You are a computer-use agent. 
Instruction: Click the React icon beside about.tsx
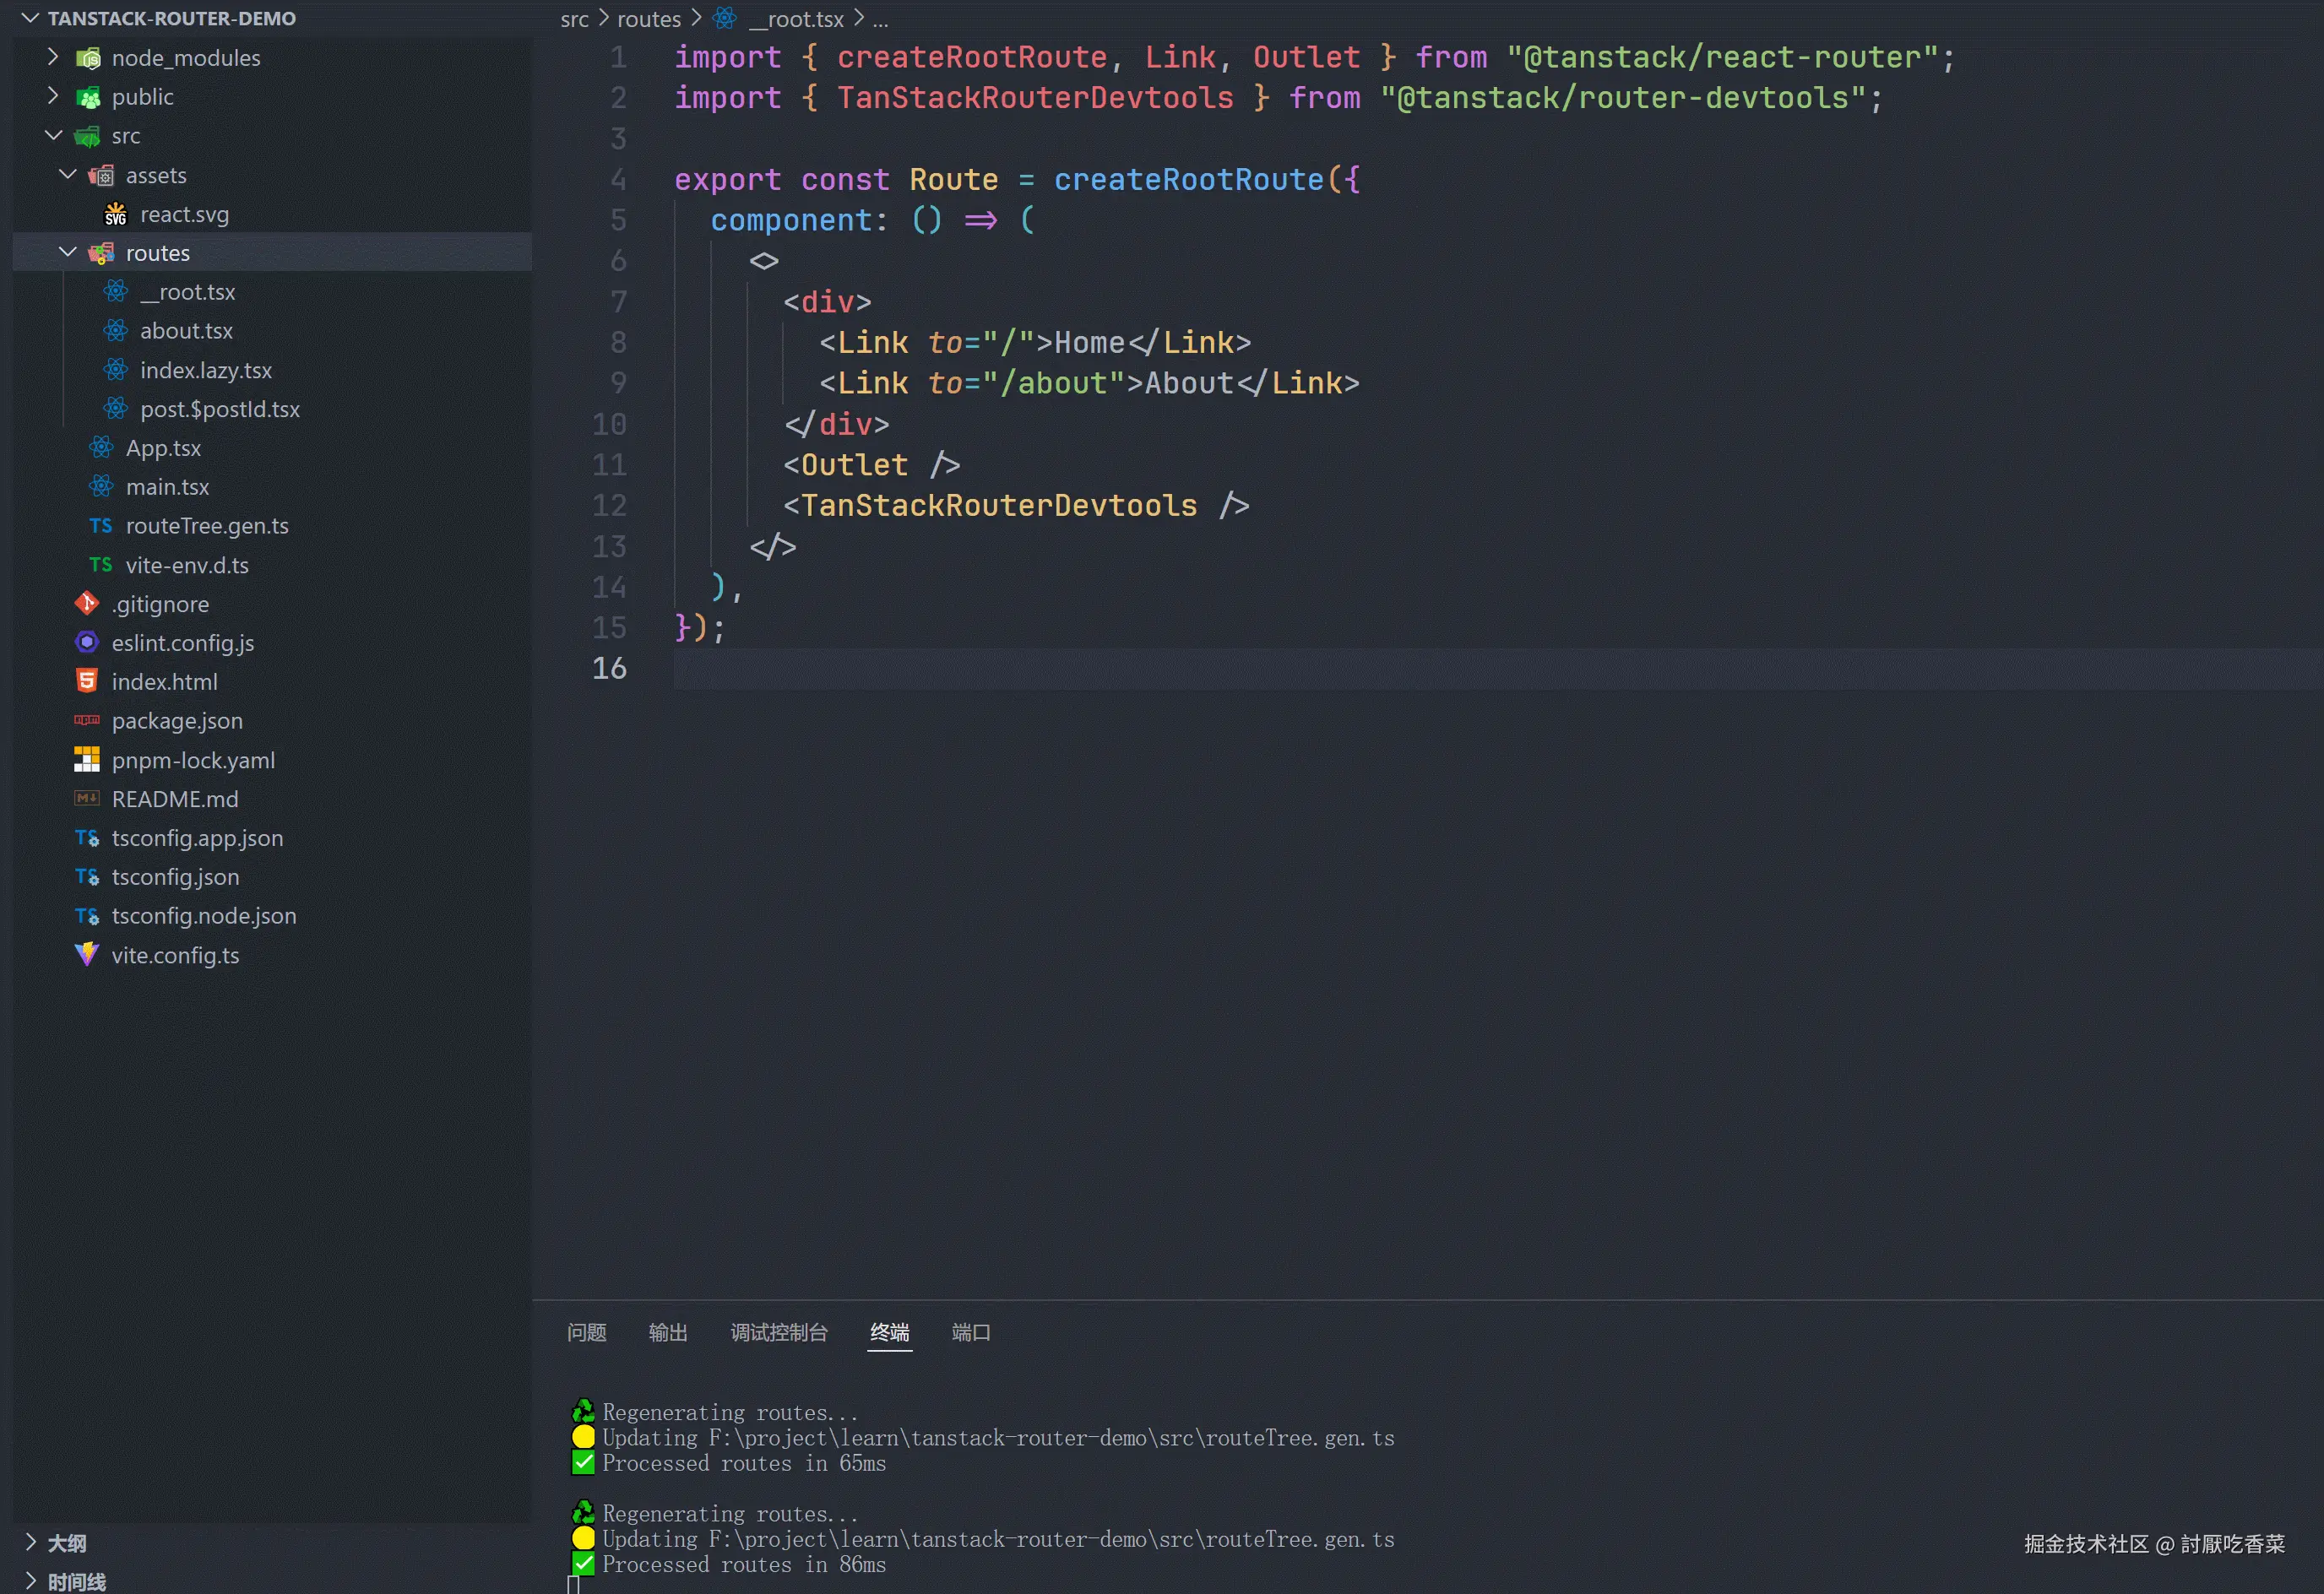tap(116, 331)
